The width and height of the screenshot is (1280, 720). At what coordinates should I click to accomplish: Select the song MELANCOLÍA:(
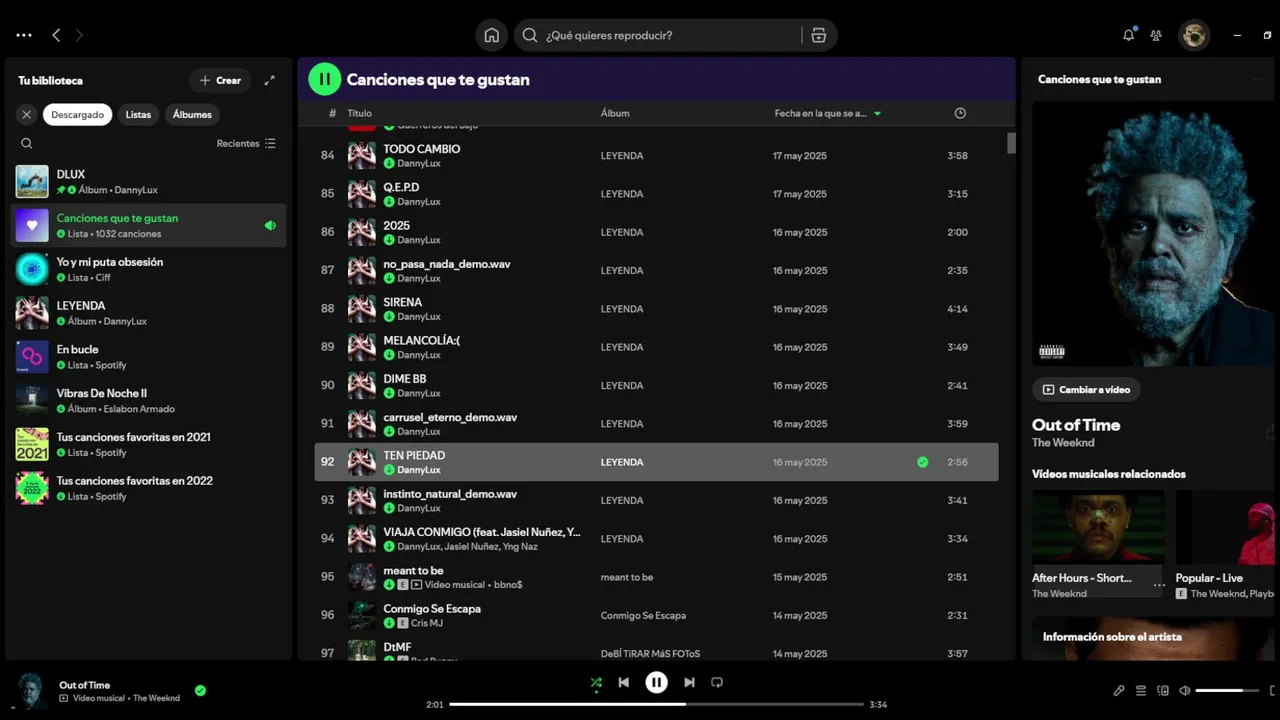point(656,347)
